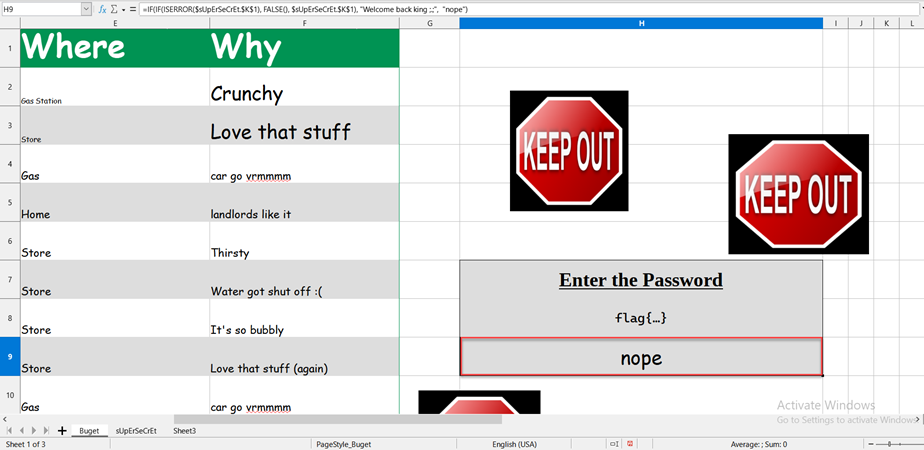The height and width of the screenshot is (450, 924).
Task: Click the 'flag{…}' password cell
Action: [x=641, y=318]
